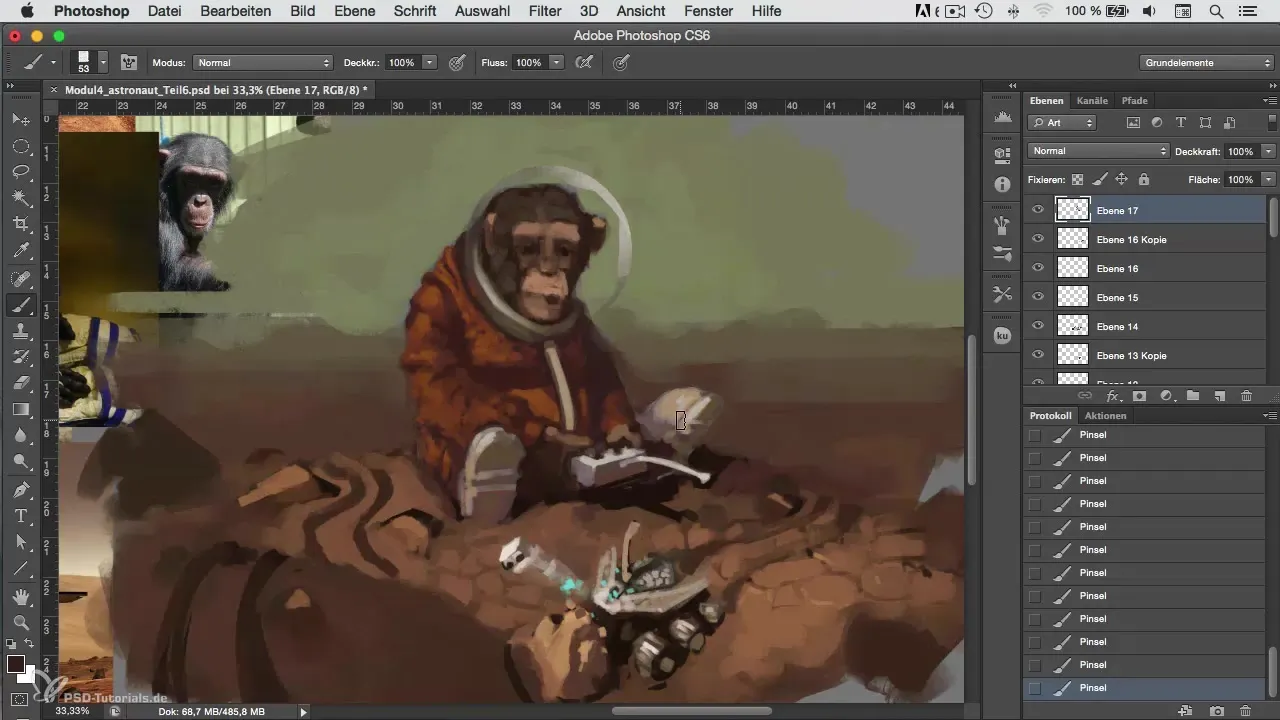Hide layer Ebene 17
The width and height of the screenshot is (1280, 720).
[x=1038, y=210]
